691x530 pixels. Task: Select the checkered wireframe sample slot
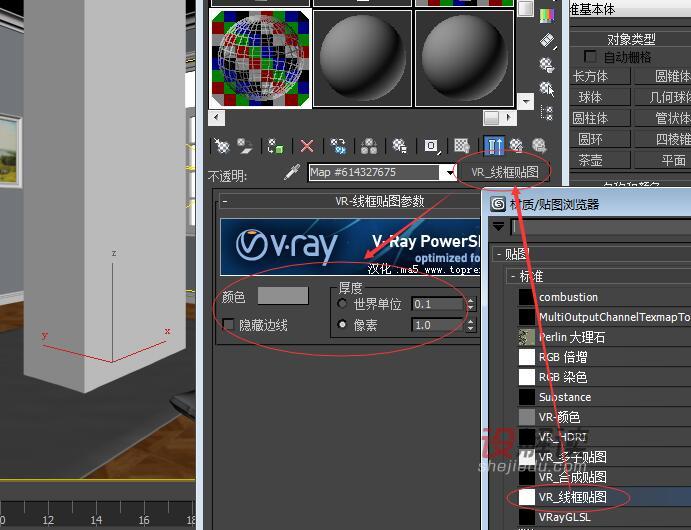click(260, 58)
